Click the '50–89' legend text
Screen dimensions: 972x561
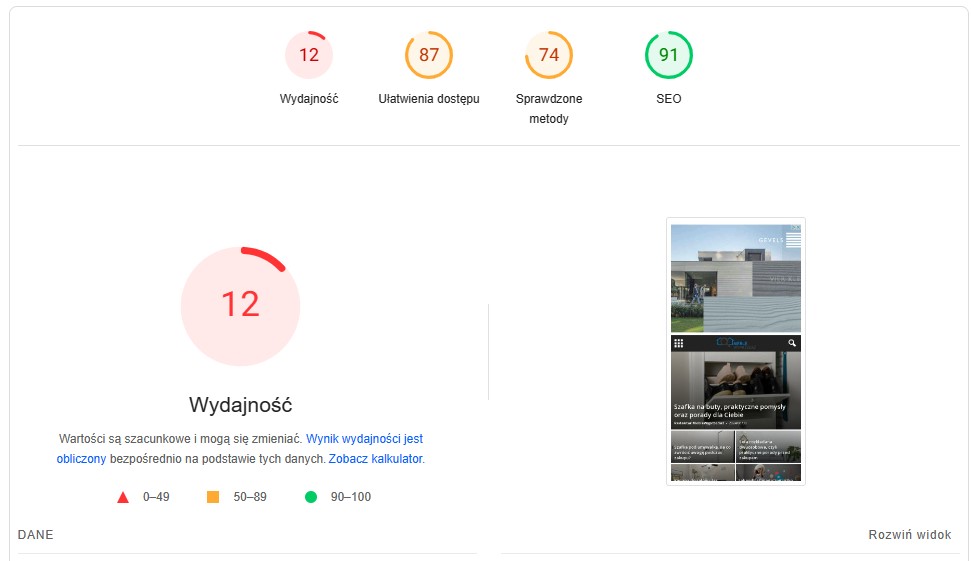click(x=250, y=497)
